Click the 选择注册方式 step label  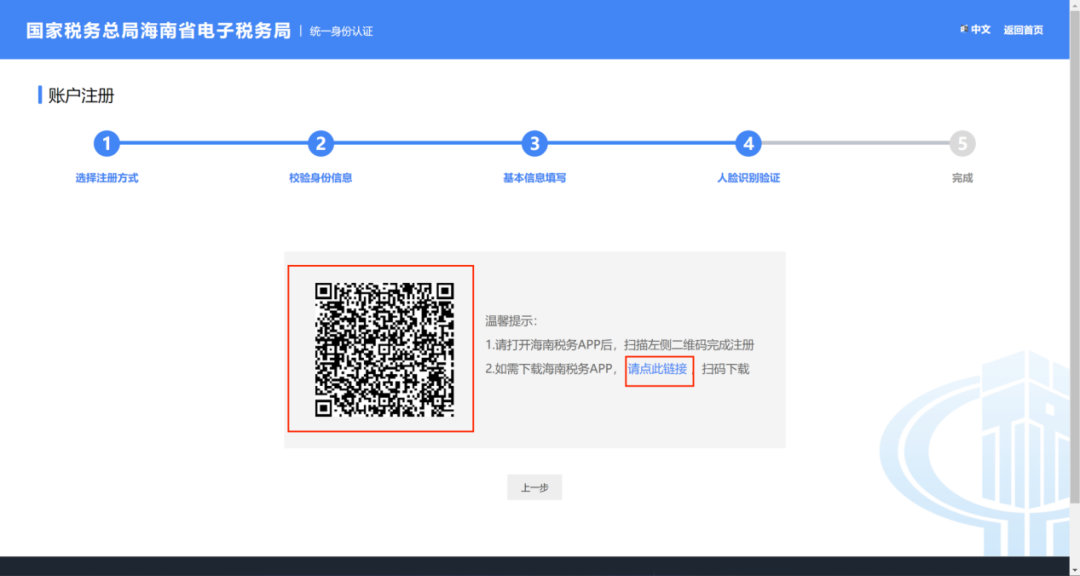point(107,178)
